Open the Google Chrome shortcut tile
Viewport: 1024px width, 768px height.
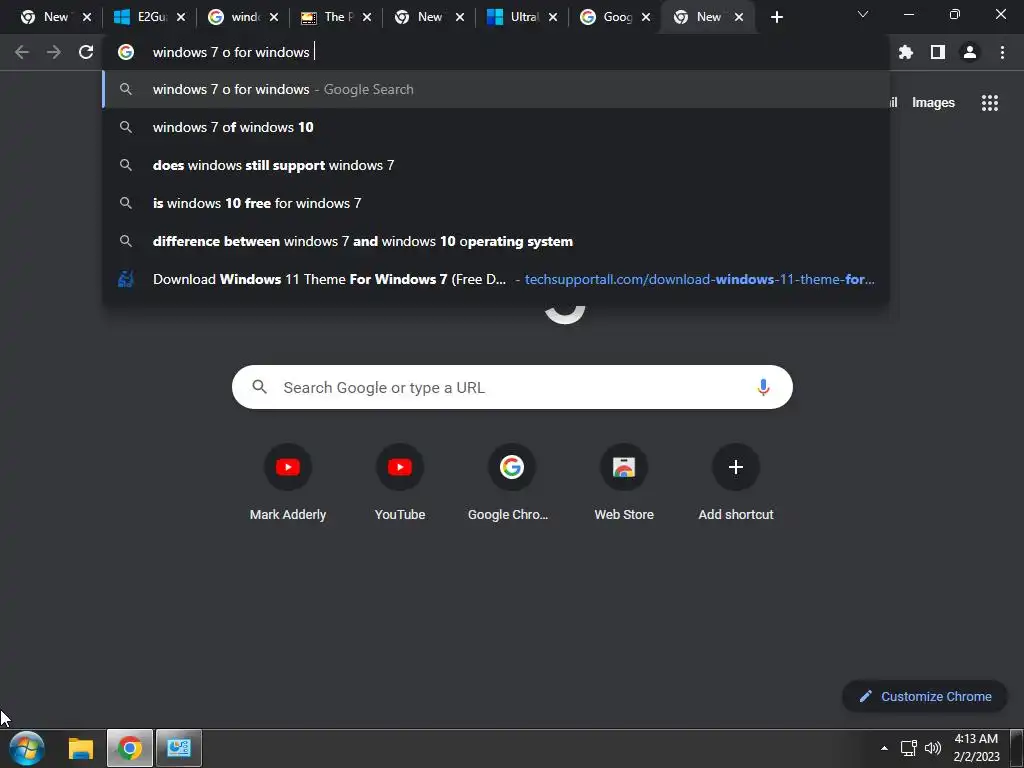(511, 483)
